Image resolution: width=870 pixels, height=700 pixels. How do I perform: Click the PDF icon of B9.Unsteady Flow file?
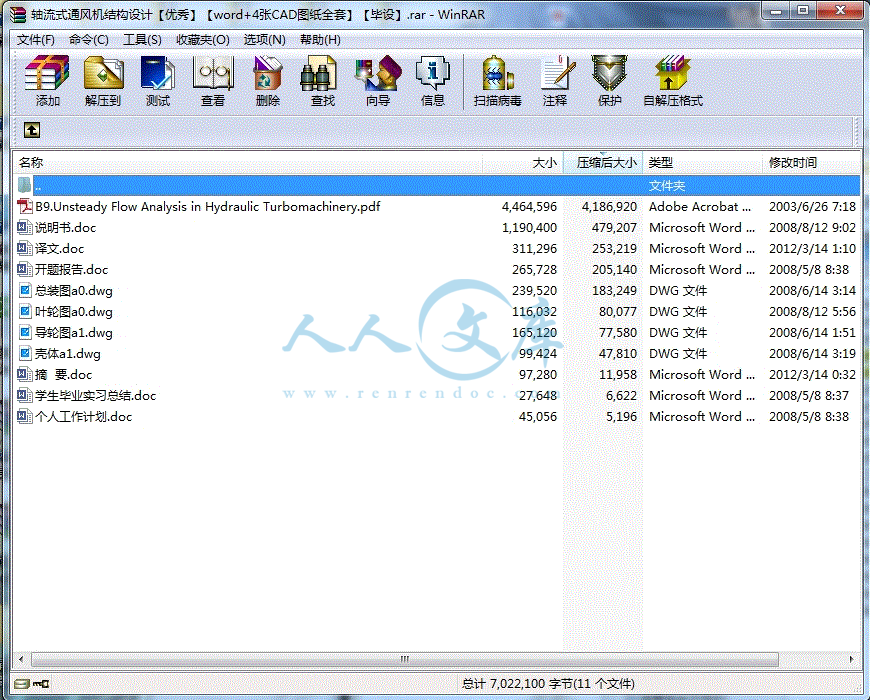coord(24,207)
